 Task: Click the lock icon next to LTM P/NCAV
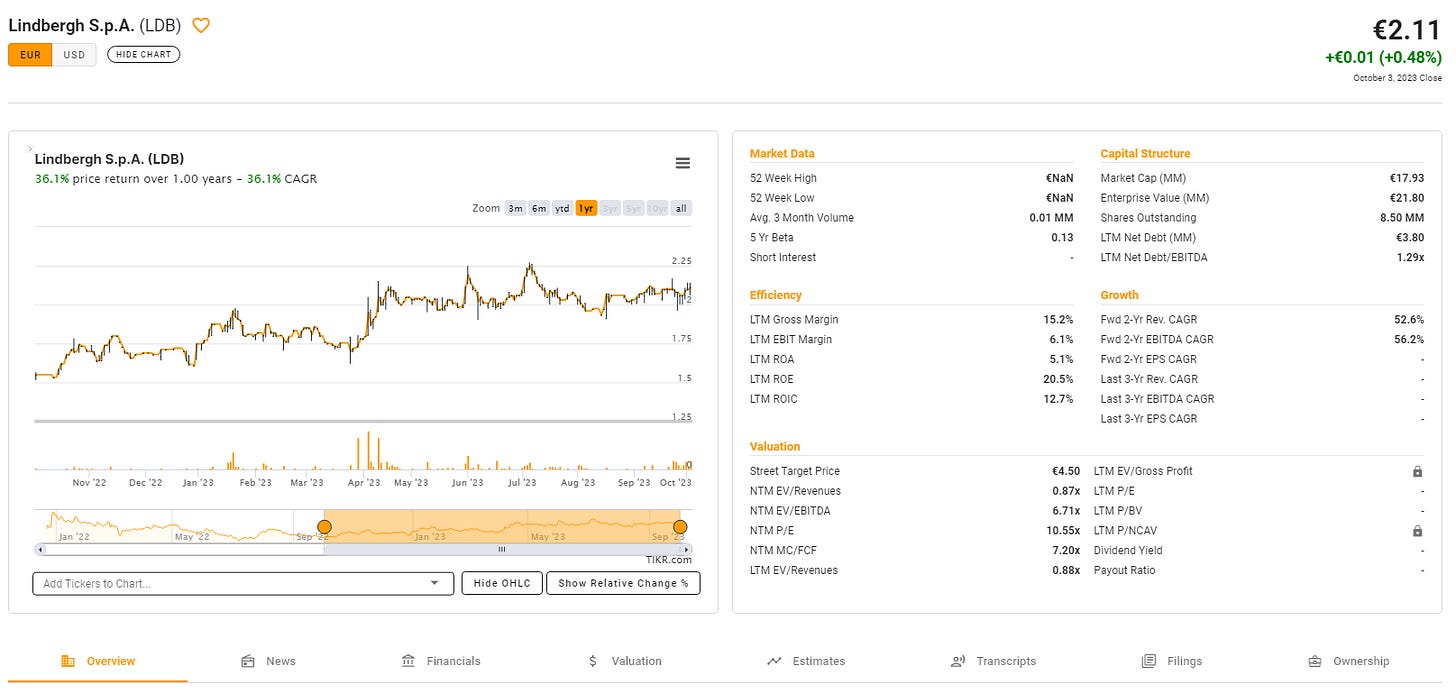point(1417,531)
